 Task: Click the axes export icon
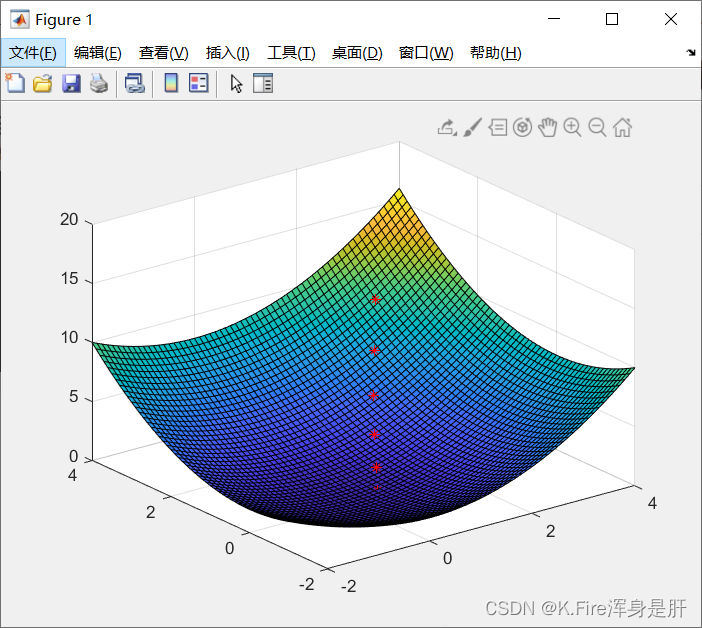447,128
